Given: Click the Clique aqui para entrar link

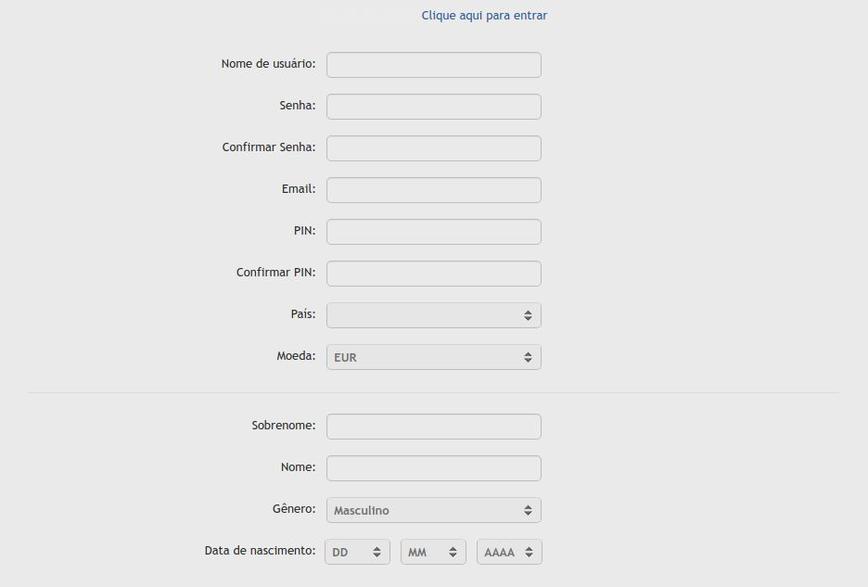Looking at the screenshot, I should pos(485,15).
